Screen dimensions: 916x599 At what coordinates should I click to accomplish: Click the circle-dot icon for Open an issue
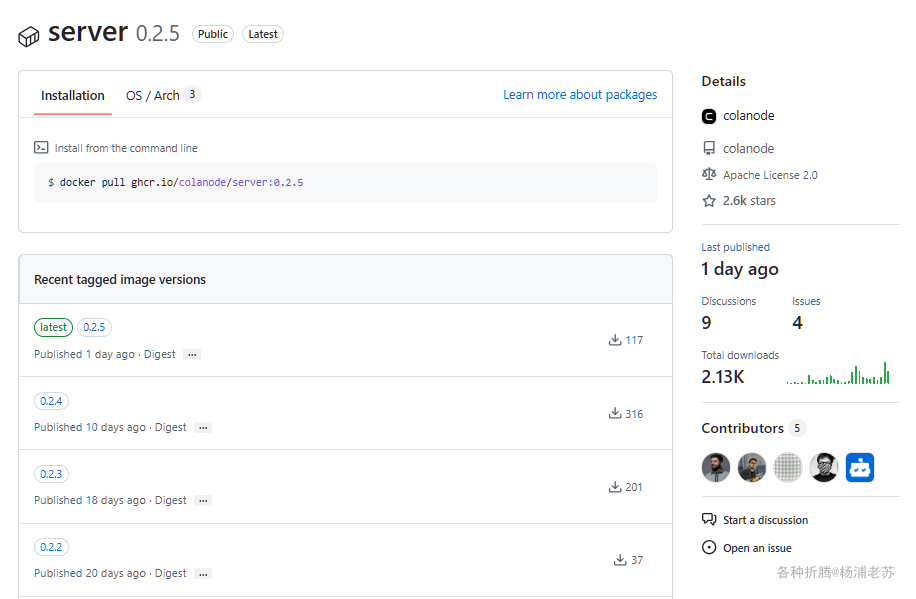(x=709, y=548)
